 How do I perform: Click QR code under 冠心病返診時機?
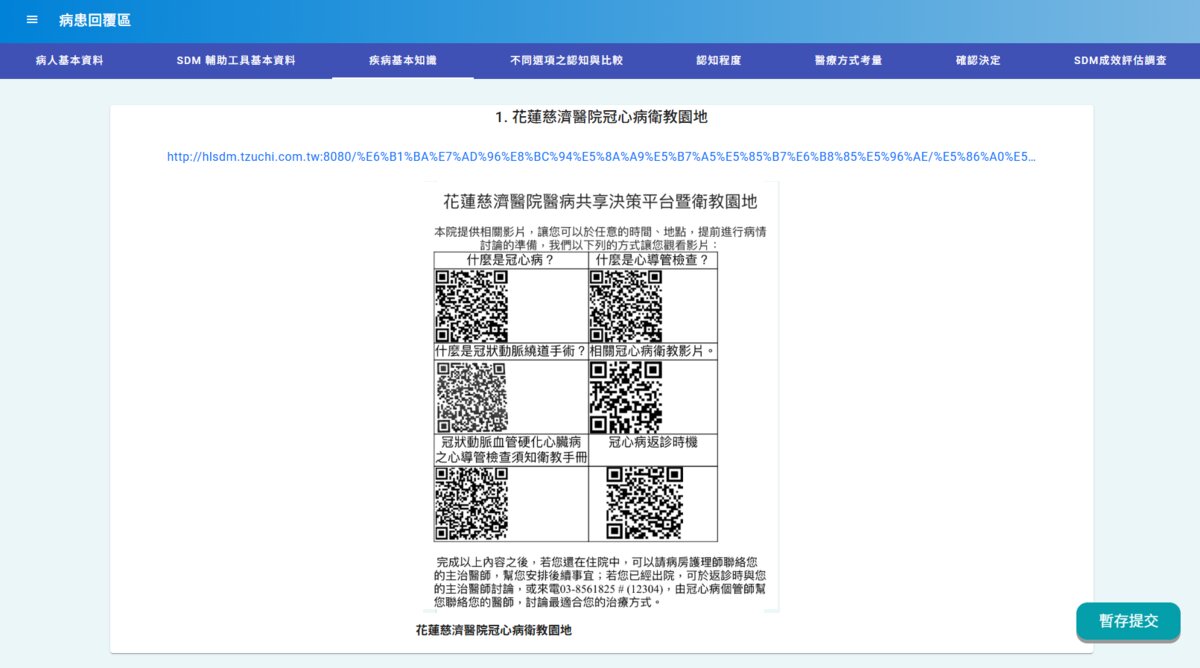point(644,504)
